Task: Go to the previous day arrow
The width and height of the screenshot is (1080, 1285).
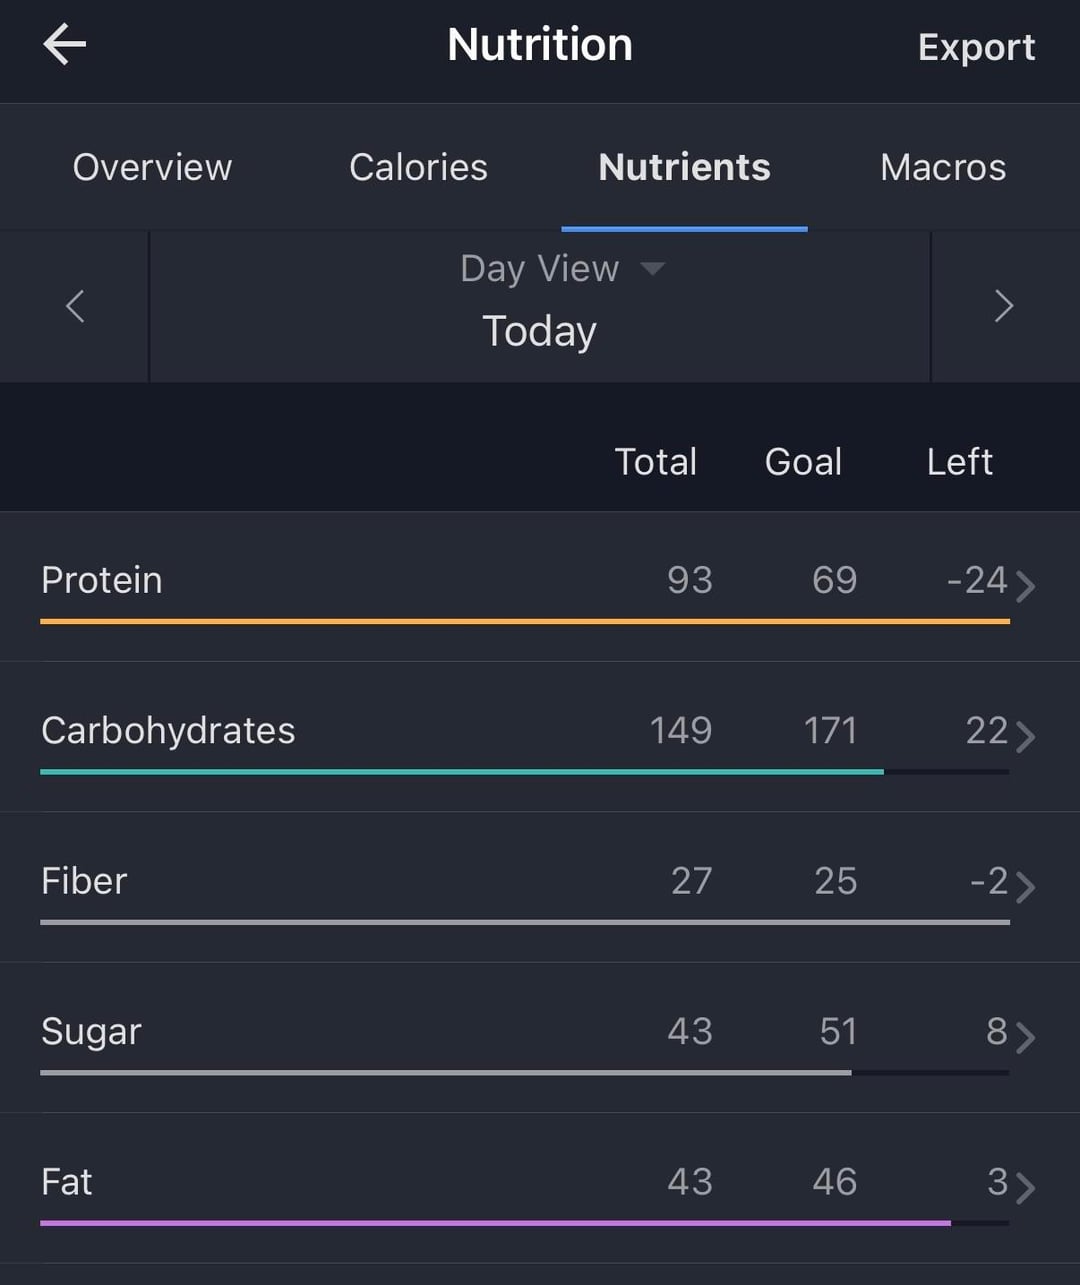Action: click(75, 306)
